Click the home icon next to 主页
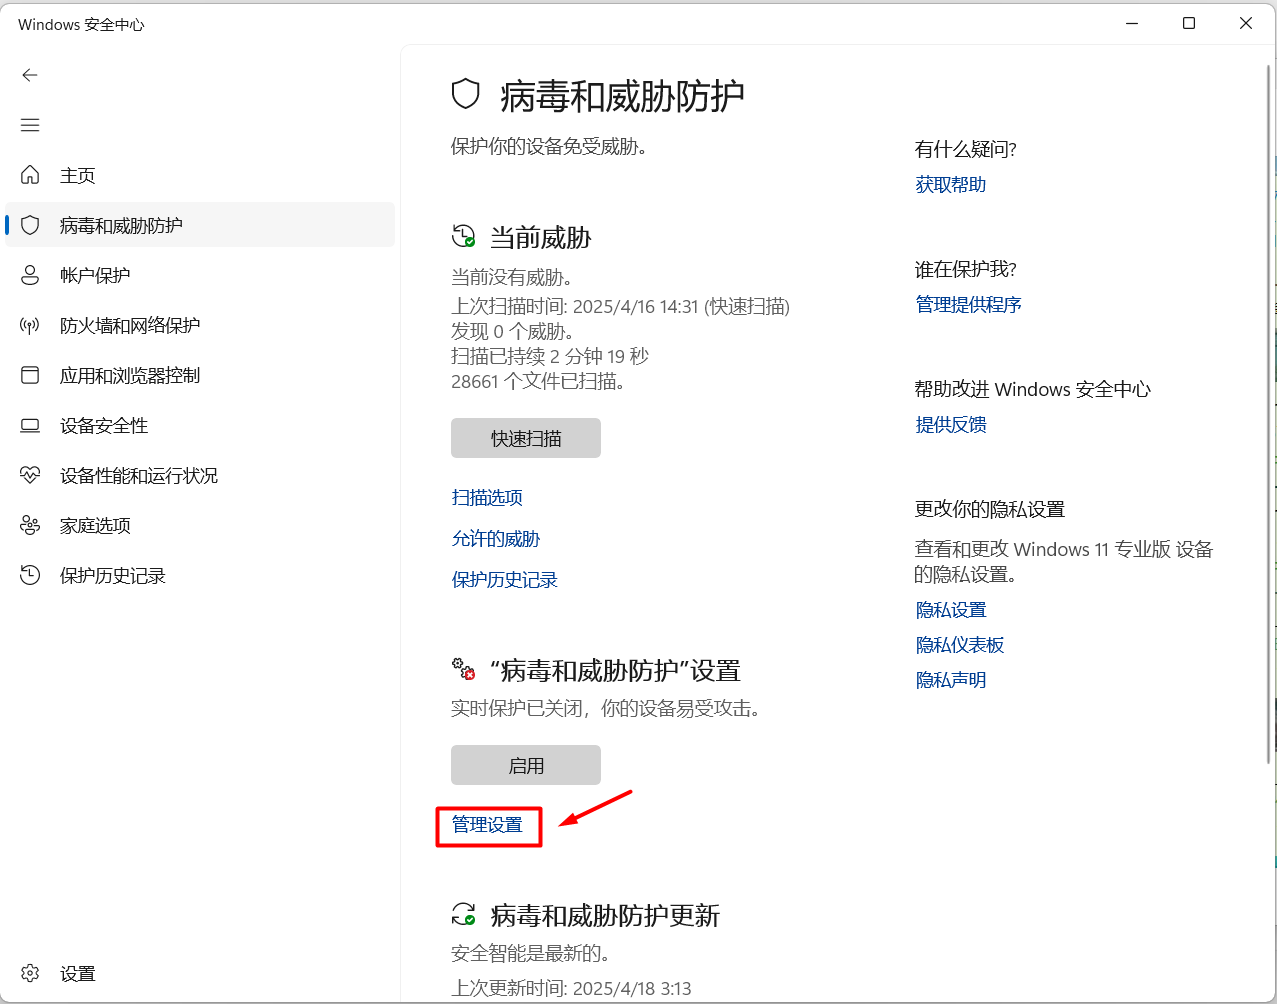This screenshot has width=1277, height=1004. click(x=30, y=175)
